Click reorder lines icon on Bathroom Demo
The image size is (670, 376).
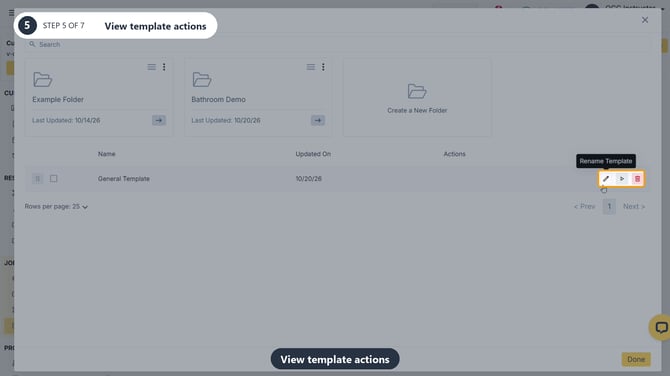311,67
